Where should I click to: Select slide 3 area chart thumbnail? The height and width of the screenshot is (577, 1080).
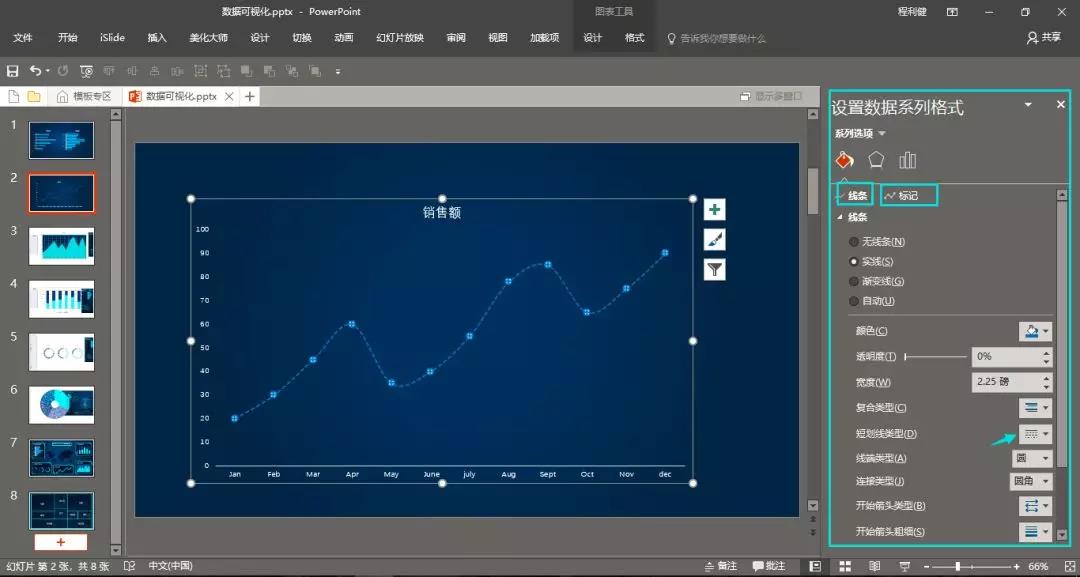click(x=61, y=246)
